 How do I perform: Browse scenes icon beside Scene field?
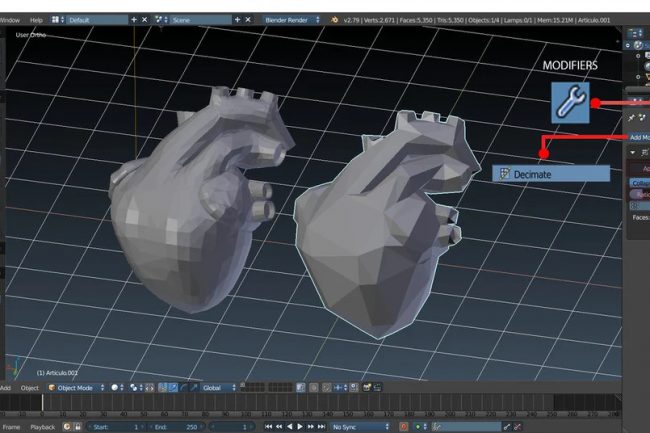point(161,19)
